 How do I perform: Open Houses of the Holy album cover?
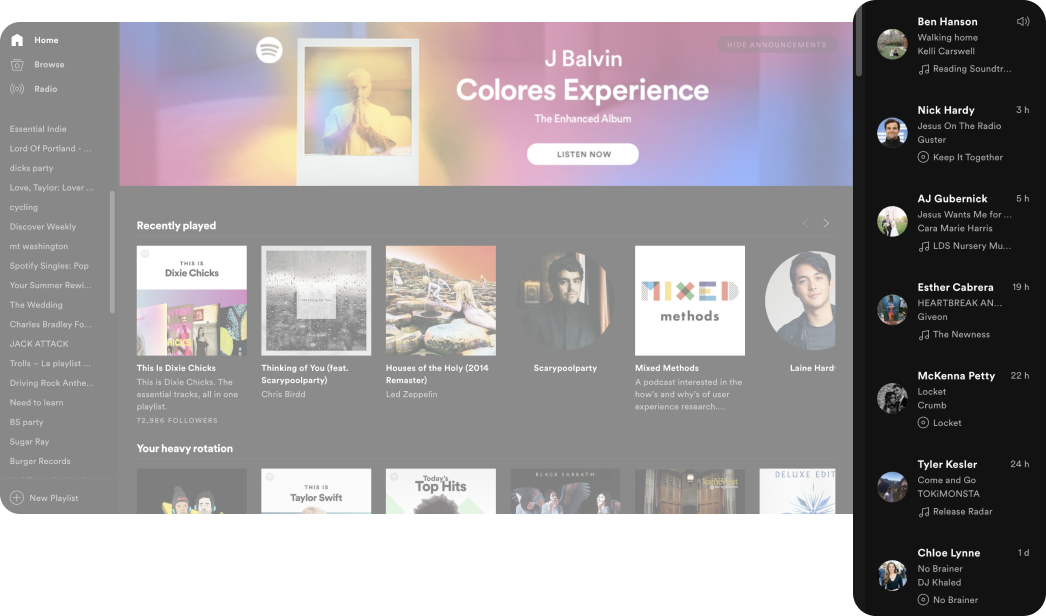(x=441, y=301)
